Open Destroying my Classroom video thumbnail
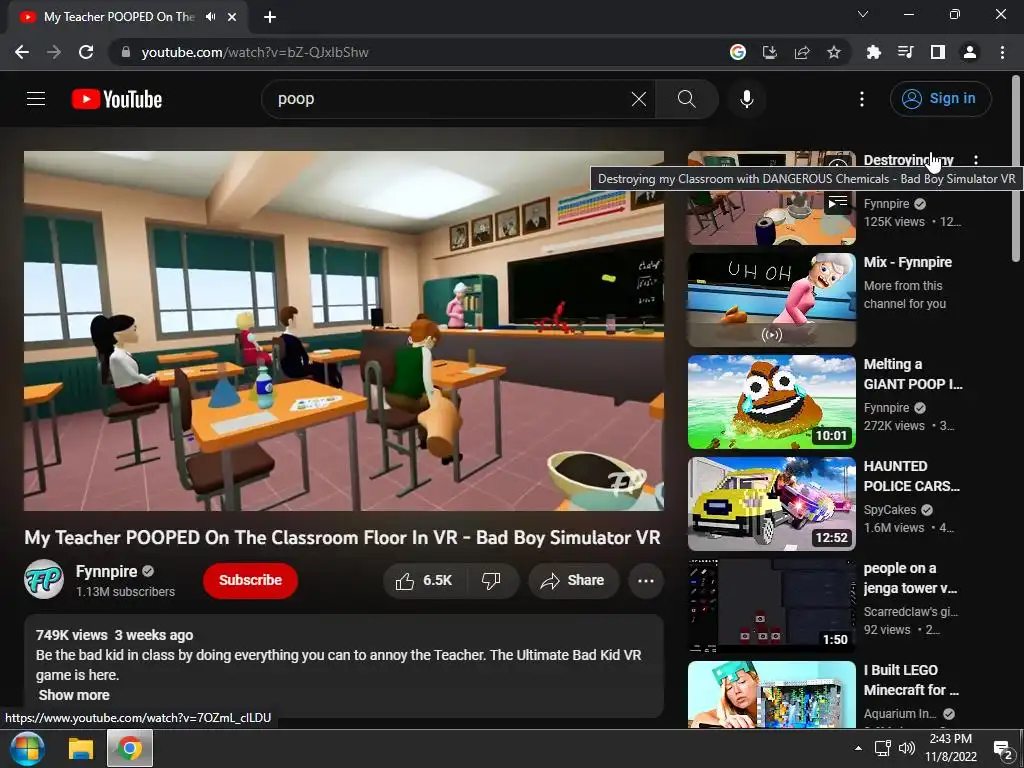 [771, 198]
